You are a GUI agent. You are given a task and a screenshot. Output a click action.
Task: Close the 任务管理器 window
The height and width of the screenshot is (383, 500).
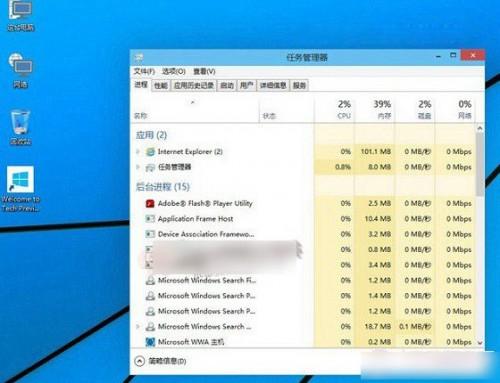(473, 55)
